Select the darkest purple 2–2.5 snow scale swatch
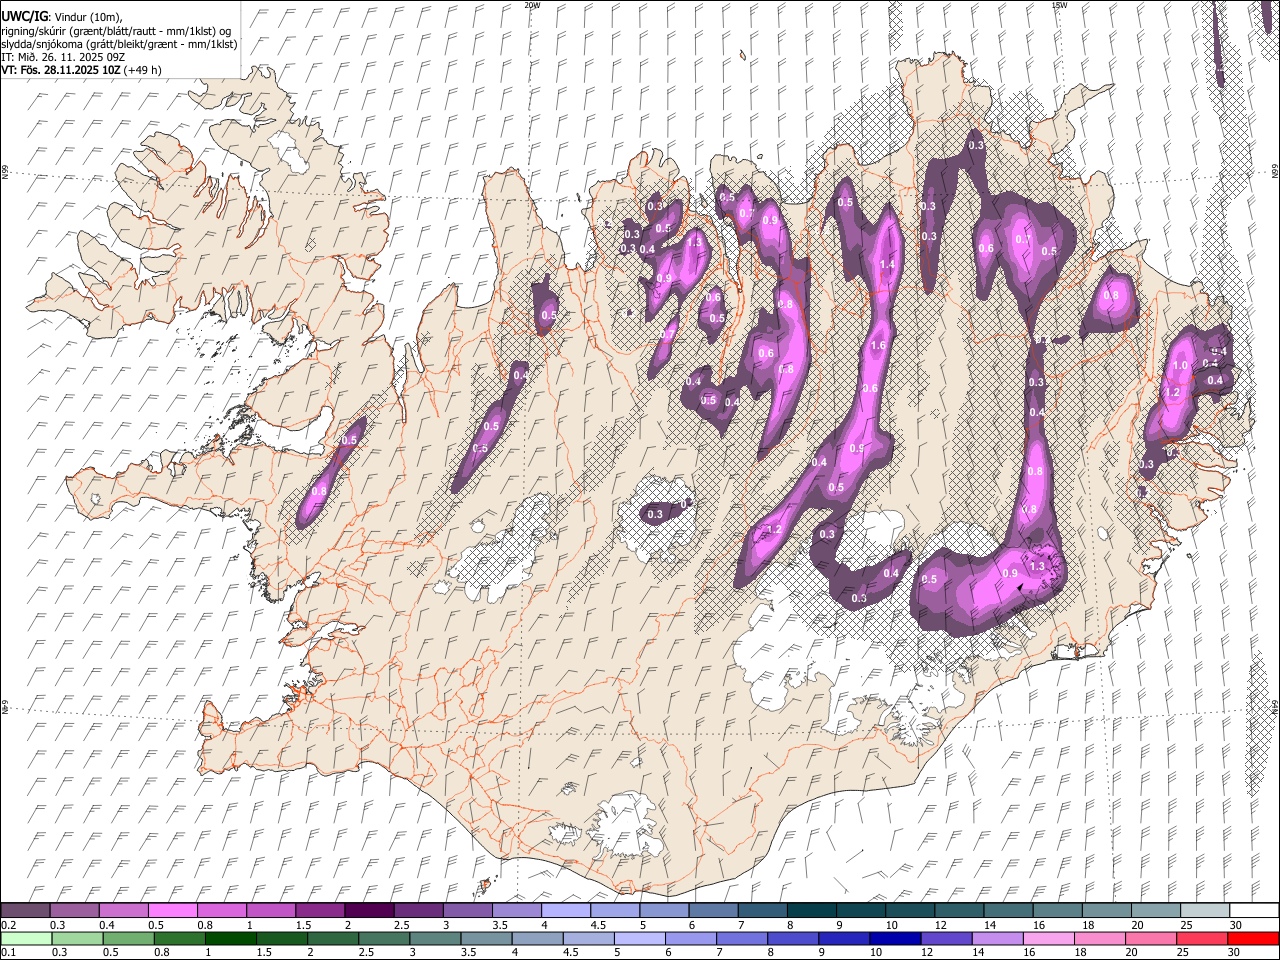The image size is (1280, 960). 369,910
